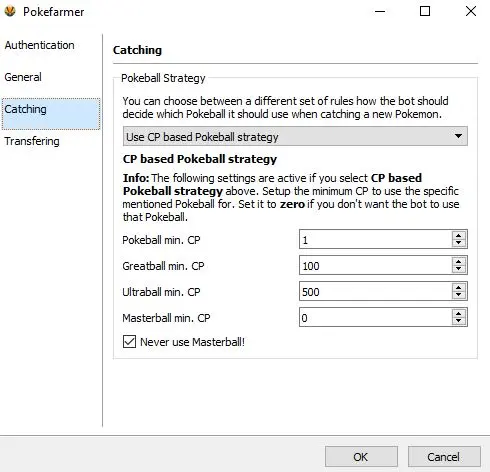Increase Pokeball min. CP with up arrow

coord(459,235)
